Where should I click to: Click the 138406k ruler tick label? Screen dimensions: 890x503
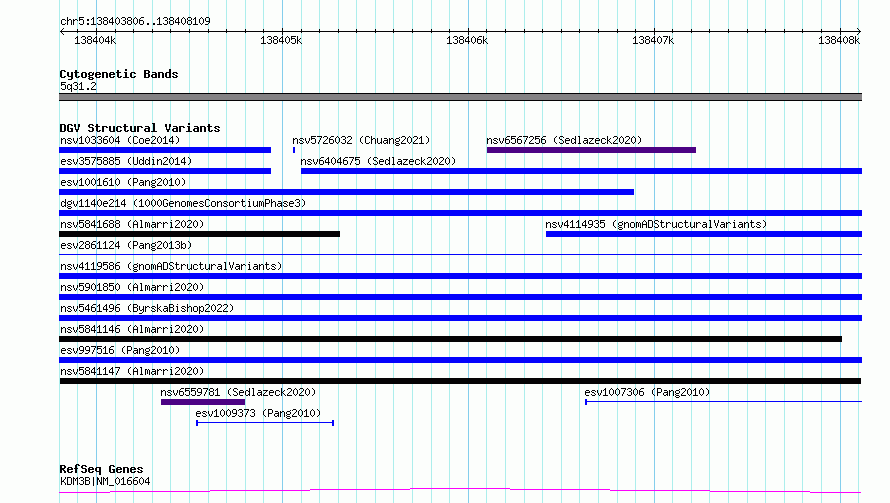467,40
